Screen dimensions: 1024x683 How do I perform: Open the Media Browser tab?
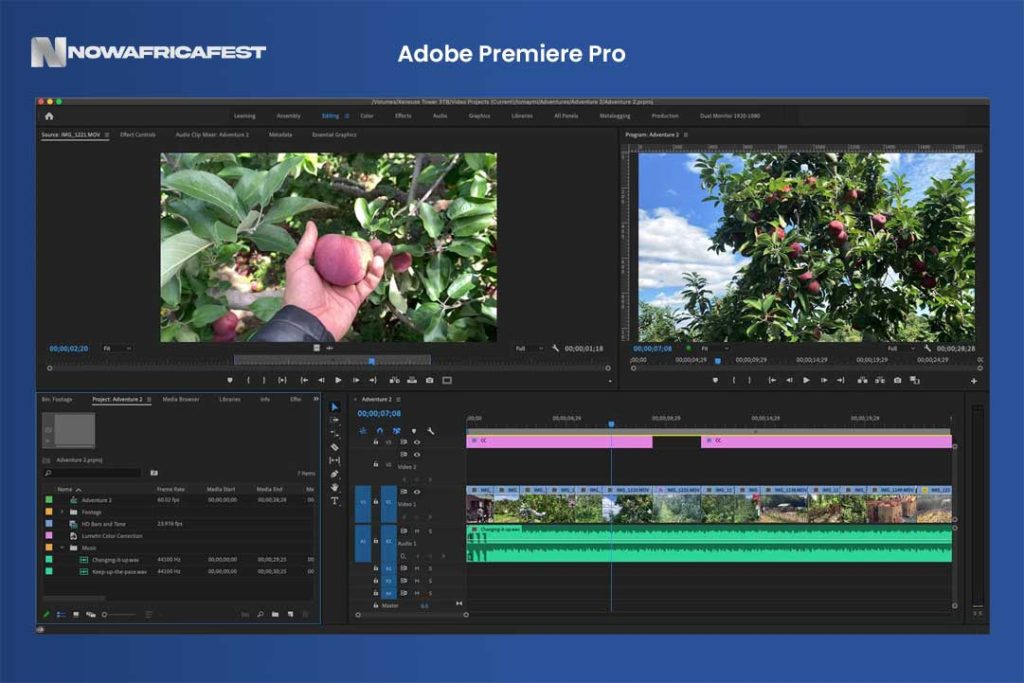[x=181, y=399]
